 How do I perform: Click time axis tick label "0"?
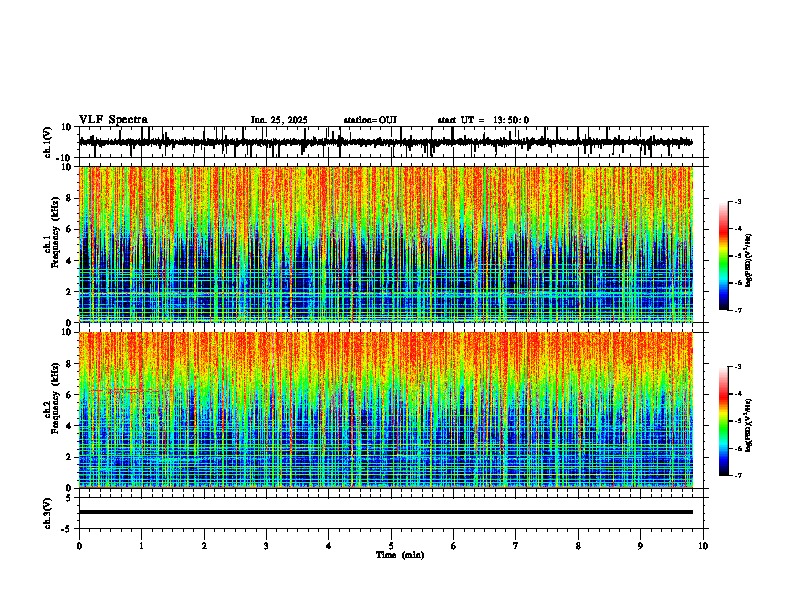[x=79, y=546]
